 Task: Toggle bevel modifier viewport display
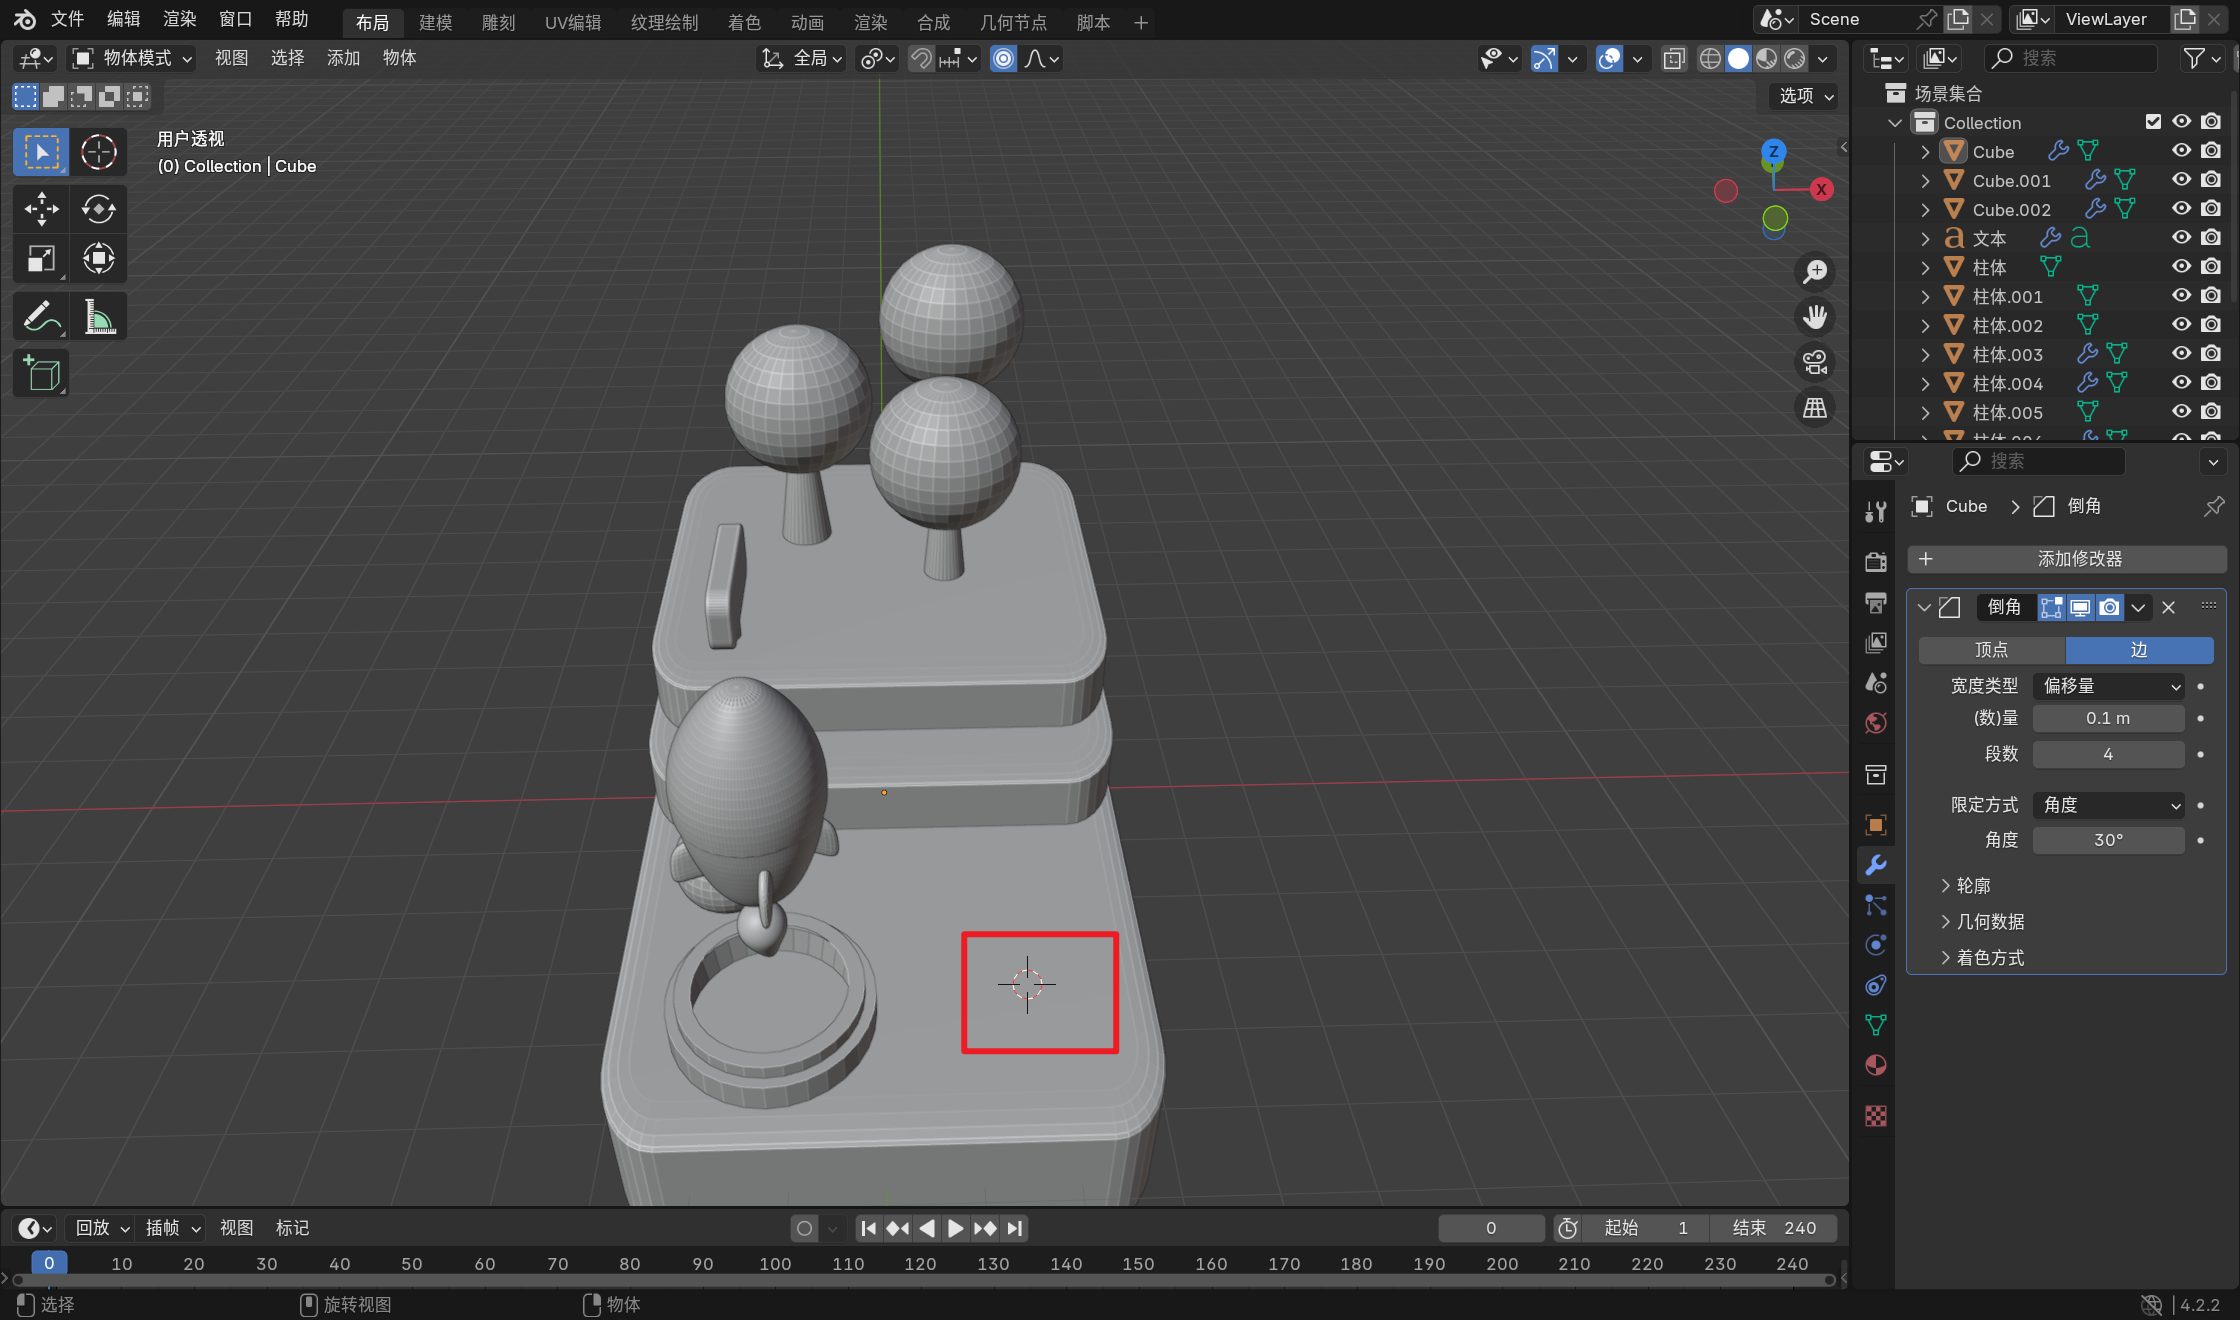click(2080, 607)
